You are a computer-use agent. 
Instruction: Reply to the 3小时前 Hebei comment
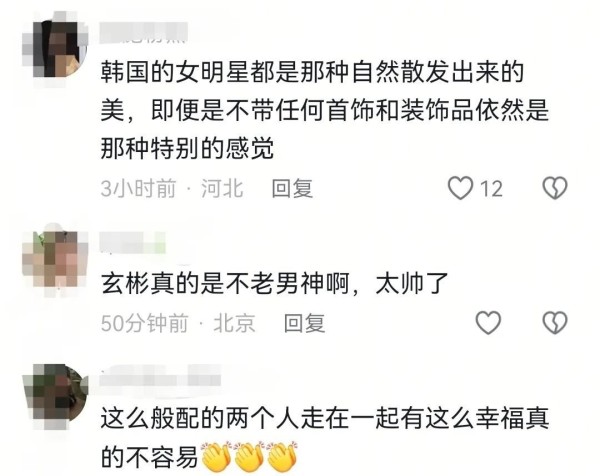tap(292, 188)
